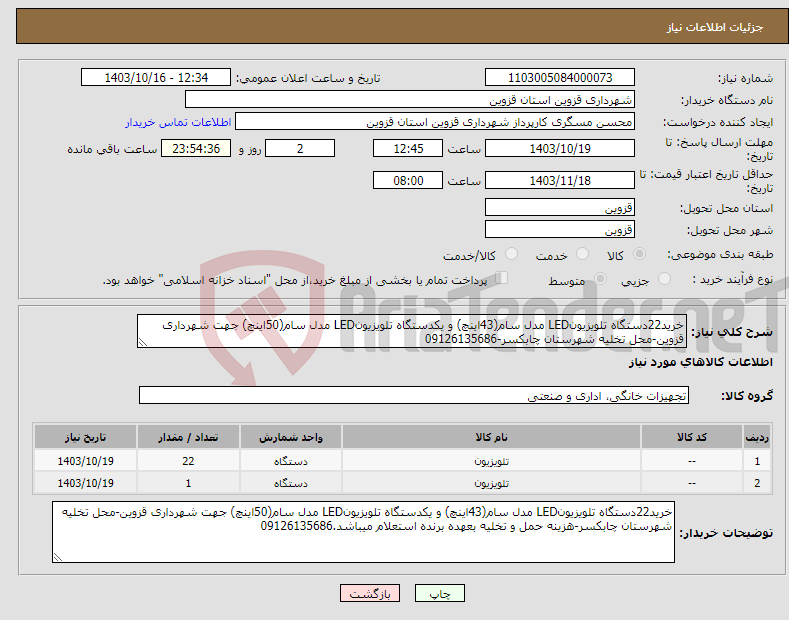Click the announcement date field 1403/10/16 - 12:34
The image size is (789, 620).
156,78
